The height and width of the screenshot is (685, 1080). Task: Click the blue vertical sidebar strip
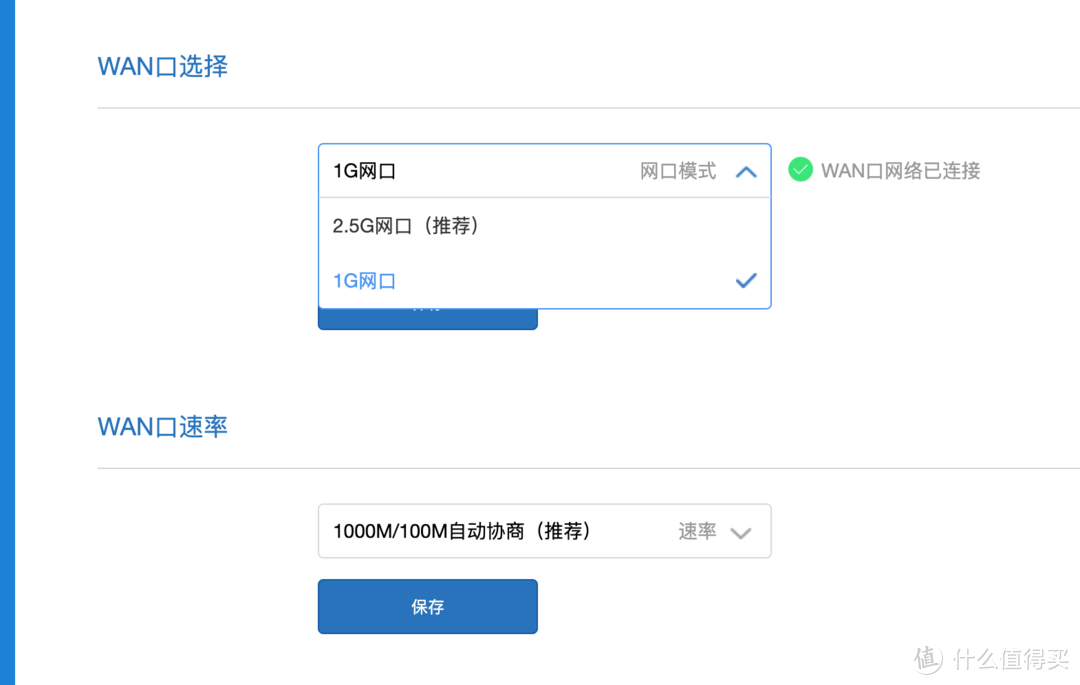coord(7,342)
